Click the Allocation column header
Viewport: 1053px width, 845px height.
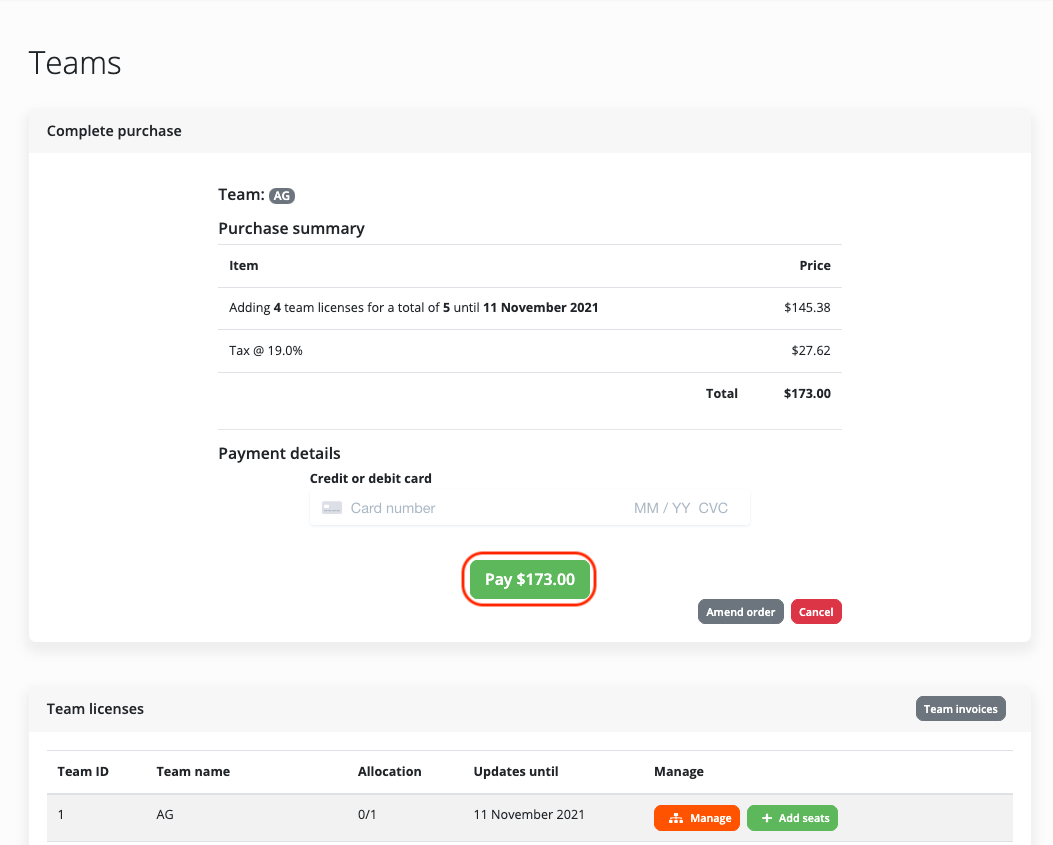(x=389, y=772)
